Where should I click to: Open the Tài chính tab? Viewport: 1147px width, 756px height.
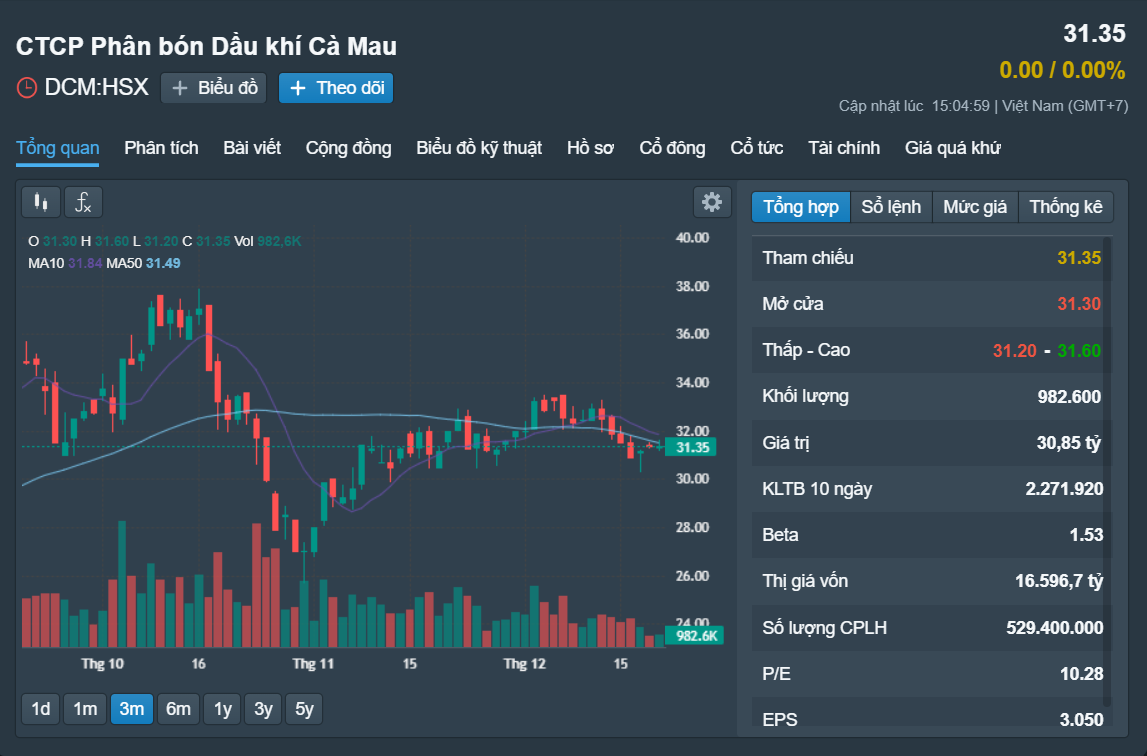coord(843,148)
